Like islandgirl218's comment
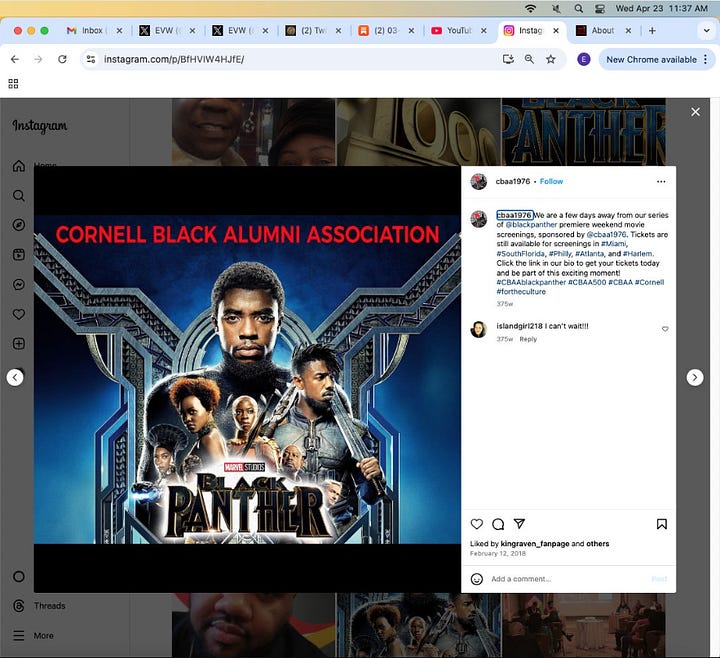 665,329
